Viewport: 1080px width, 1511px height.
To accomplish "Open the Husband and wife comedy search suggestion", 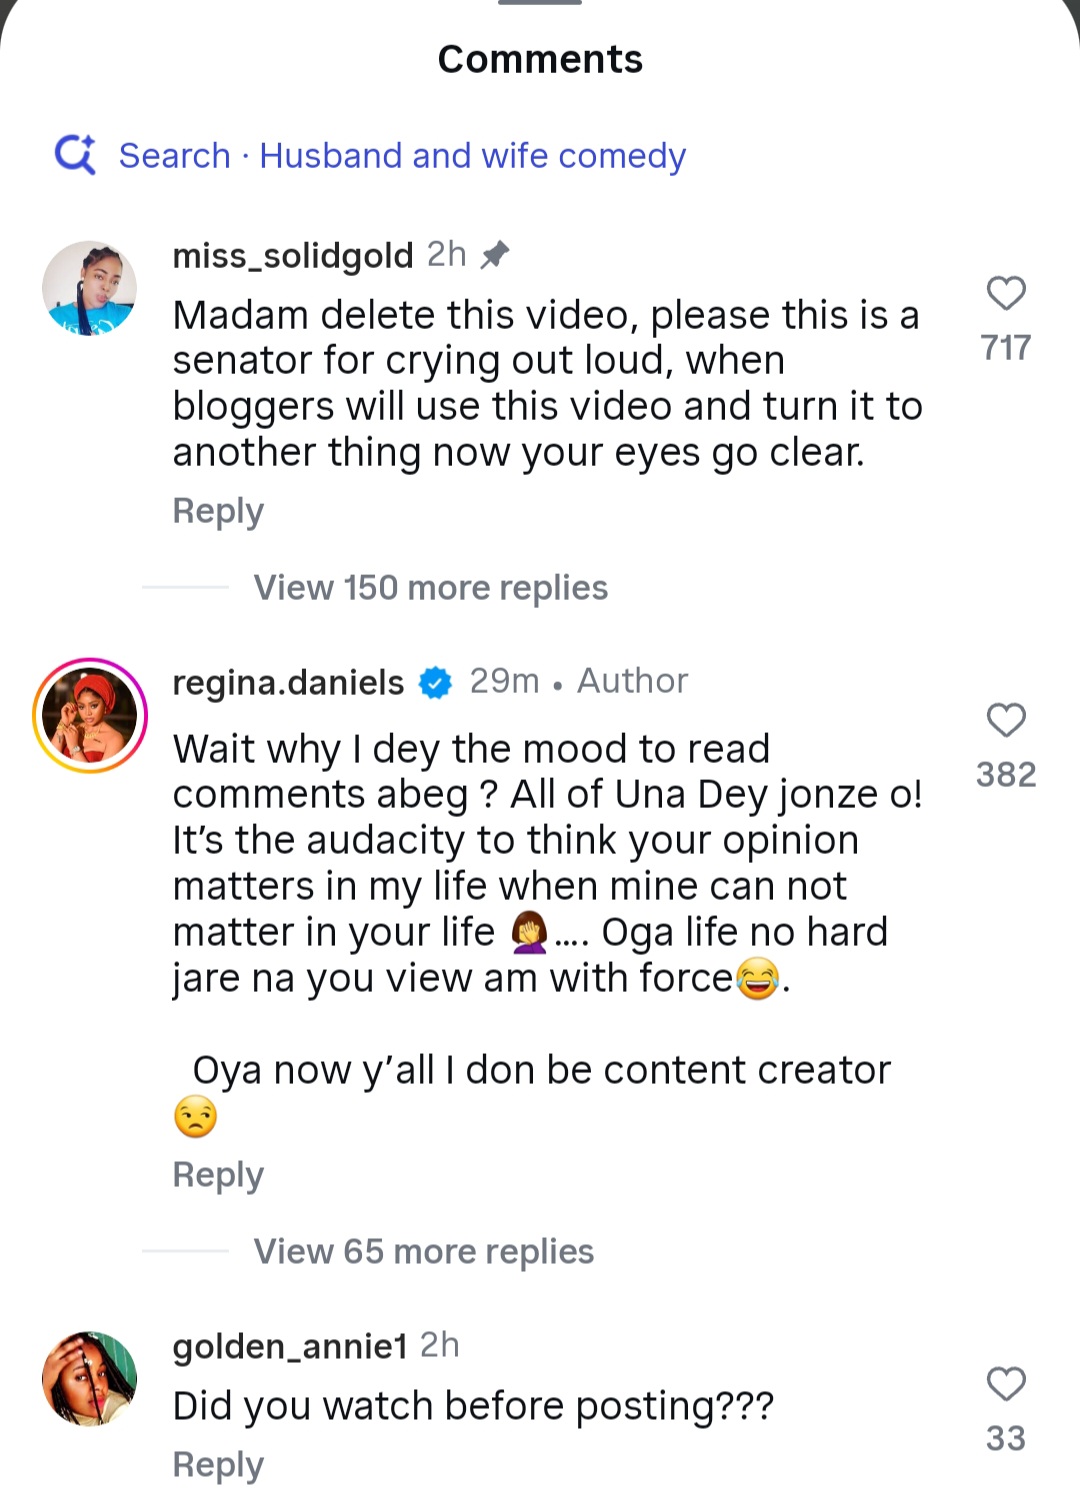I will 472,155.
